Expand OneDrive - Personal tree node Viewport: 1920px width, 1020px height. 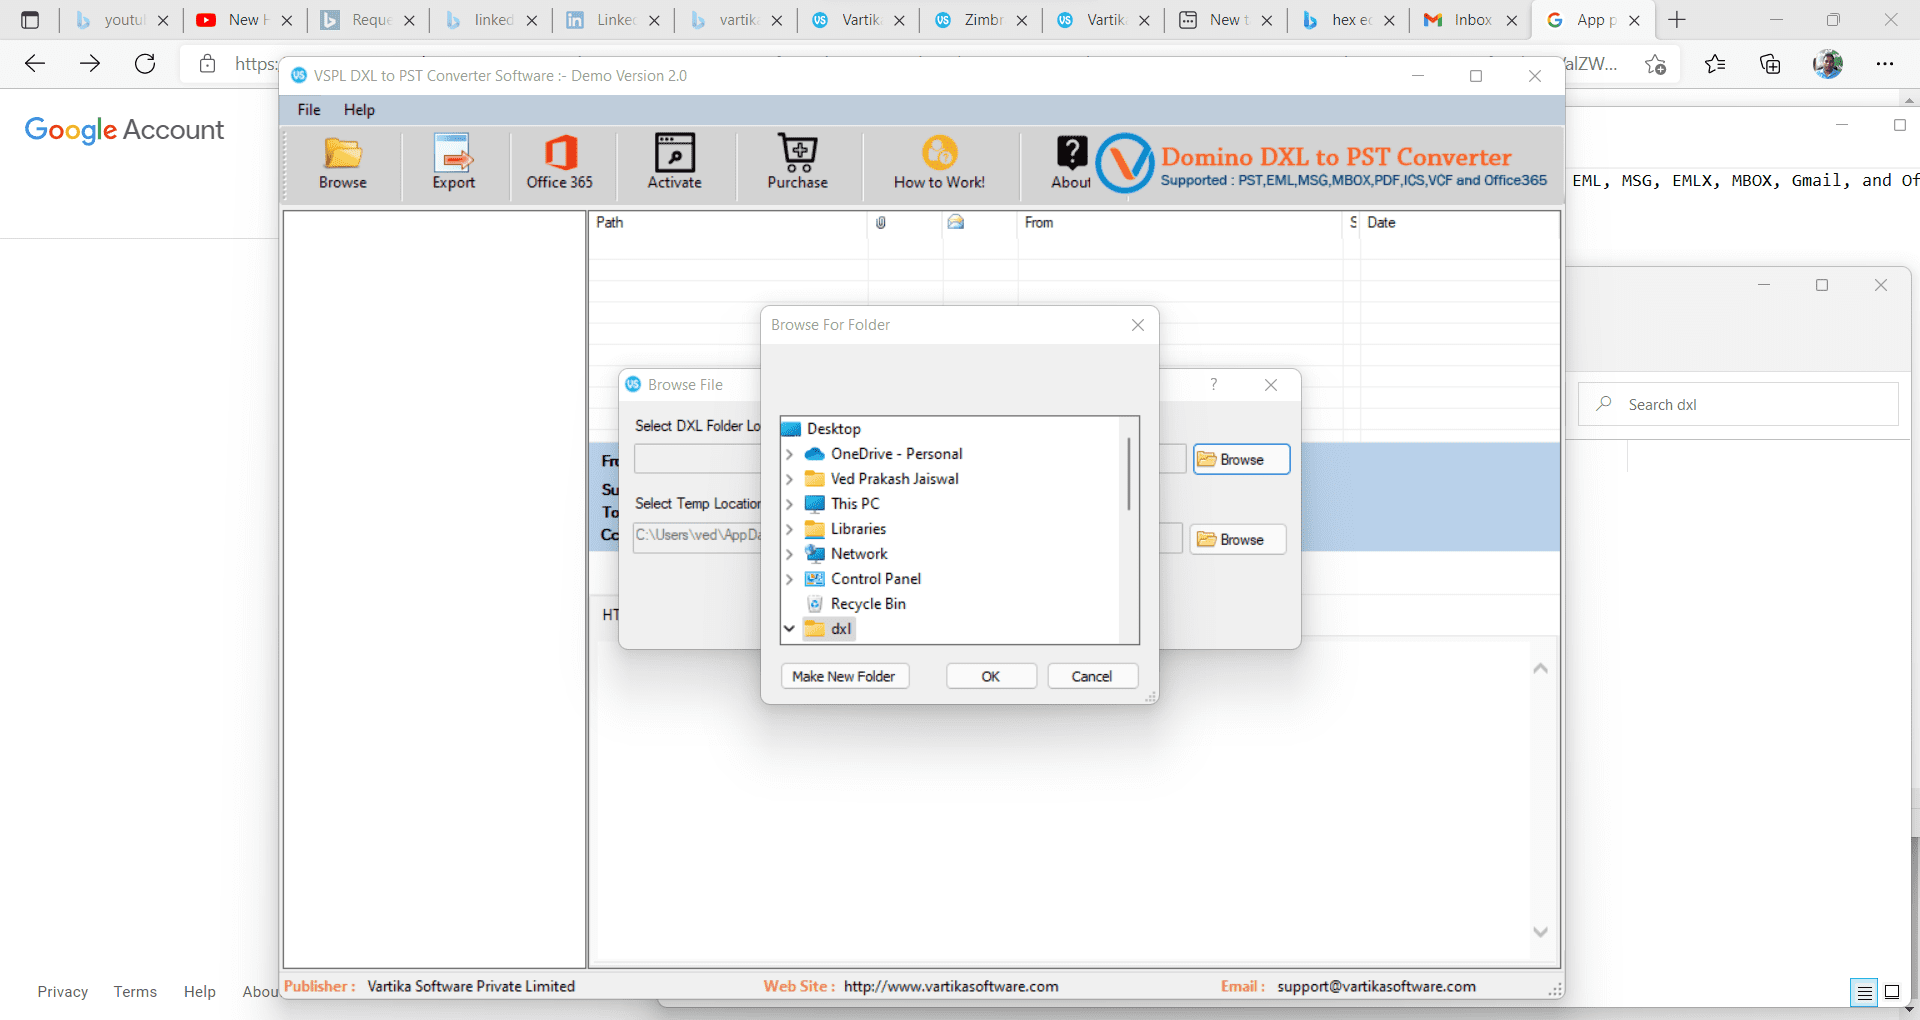789,454
